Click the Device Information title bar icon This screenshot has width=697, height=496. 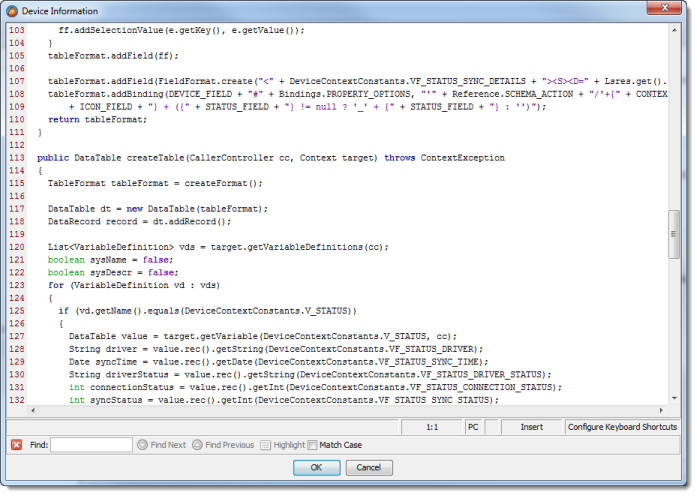click(14, 11)
